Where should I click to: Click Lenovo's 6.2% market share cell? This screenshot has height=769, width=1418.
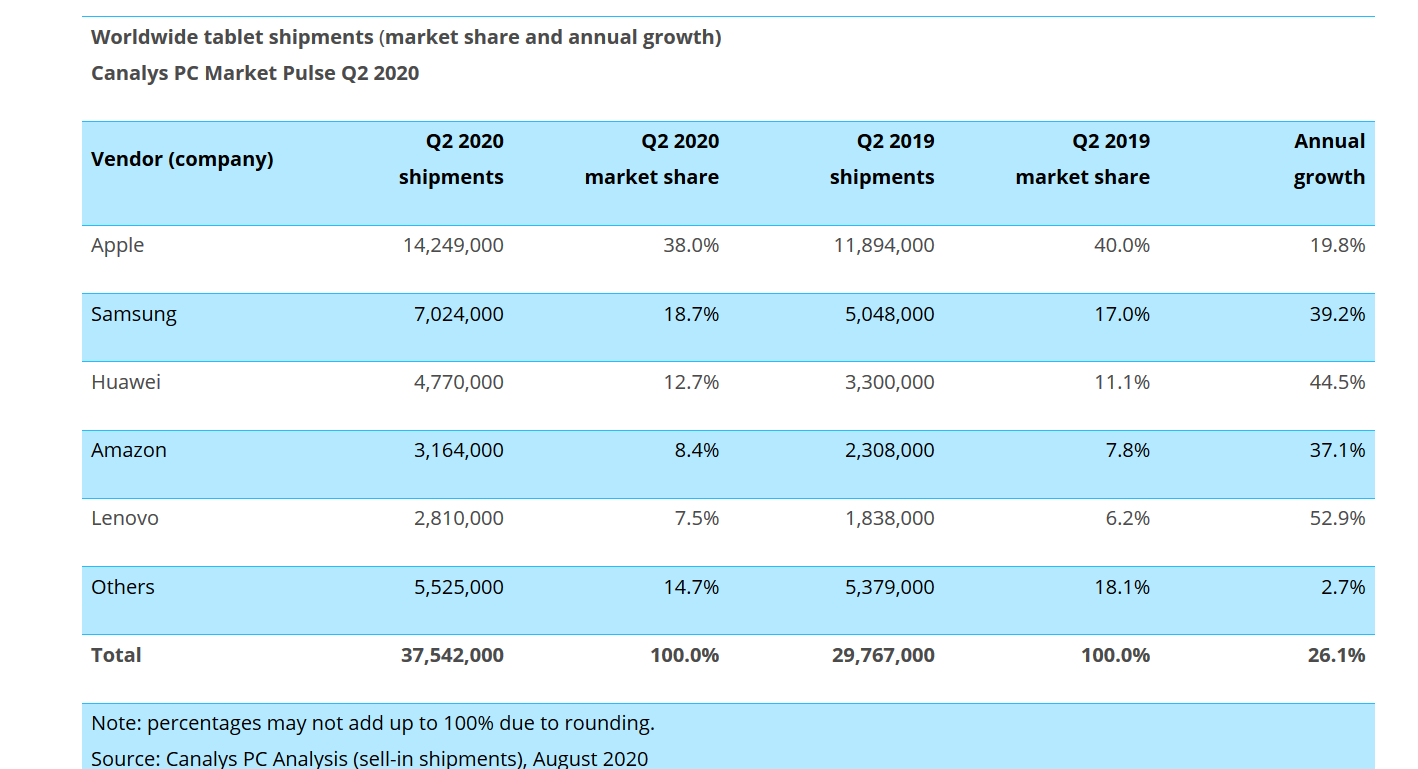[x=1127, y=518]
